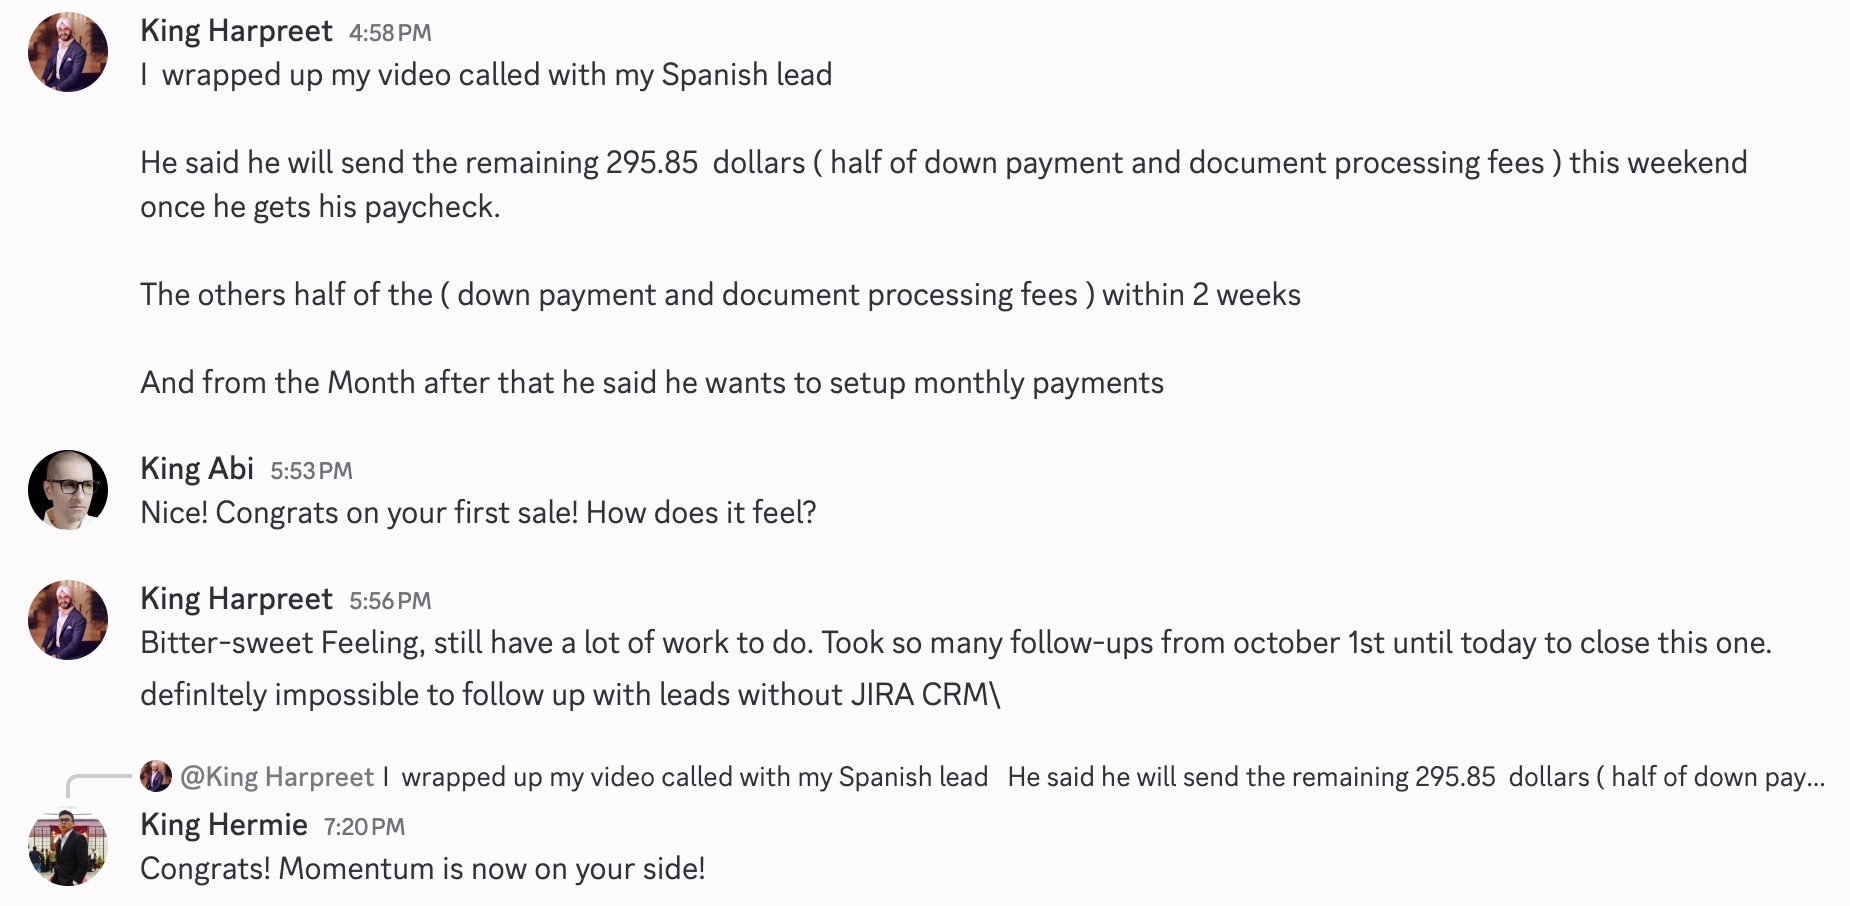Click the 5:56 PM timestamp
Viewport: 1850px width, 906px height.
pos(390,601)
